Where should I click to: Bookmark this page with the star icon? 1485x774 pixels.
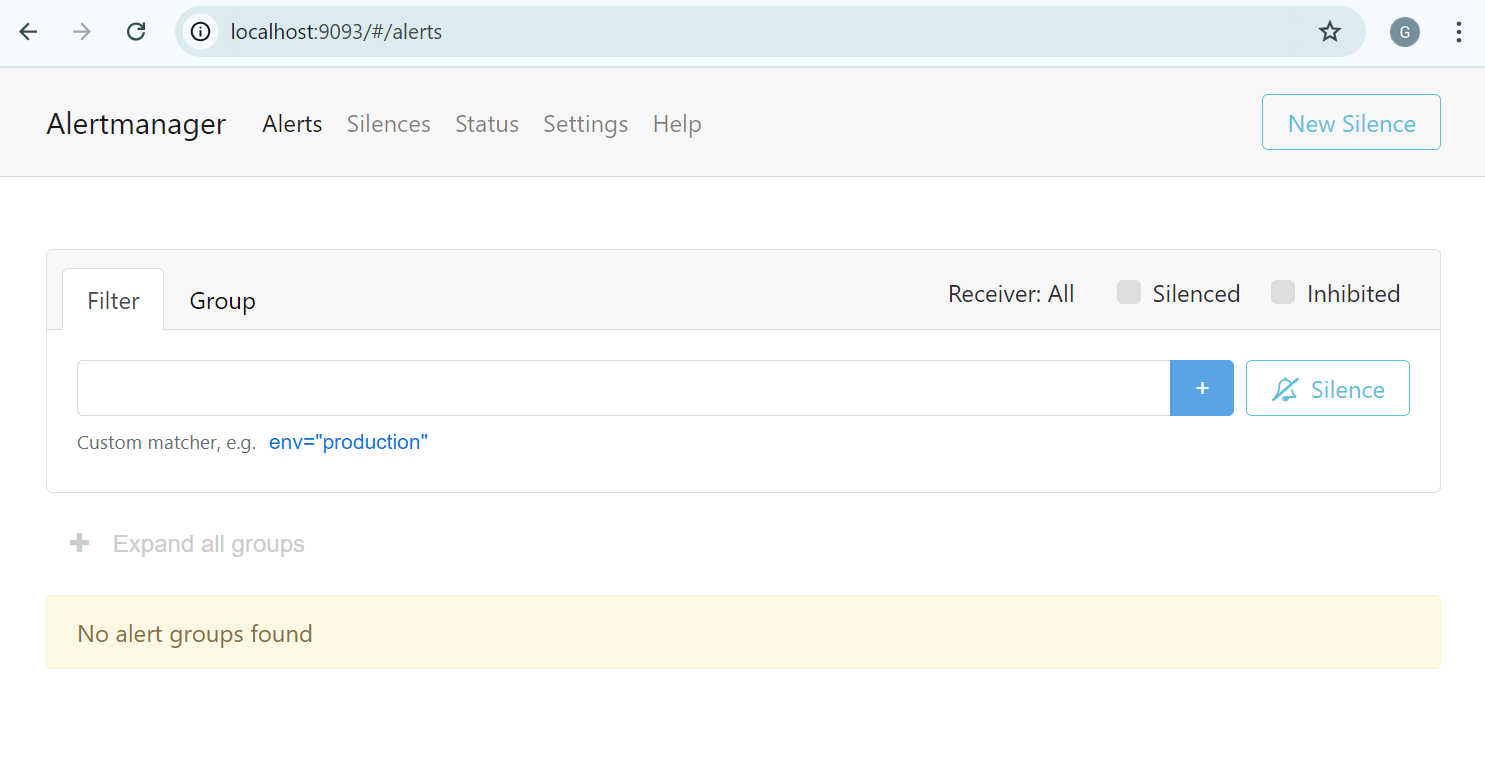pos(1329,32)
